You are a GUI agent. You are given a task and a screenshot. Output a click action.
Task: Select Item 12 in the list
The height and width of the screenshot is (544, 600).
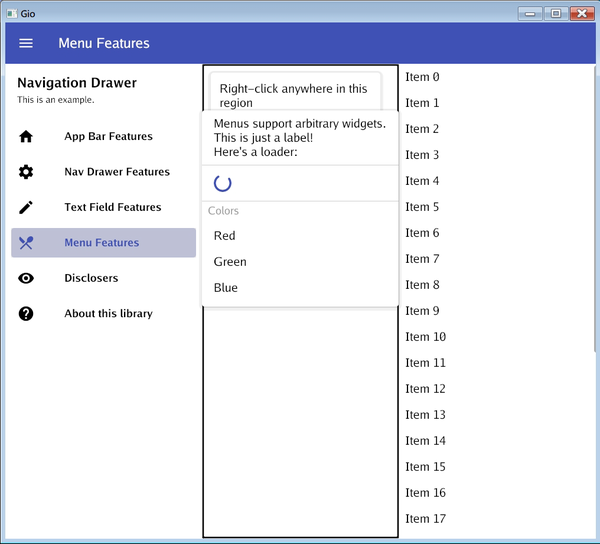pos(425,389)
